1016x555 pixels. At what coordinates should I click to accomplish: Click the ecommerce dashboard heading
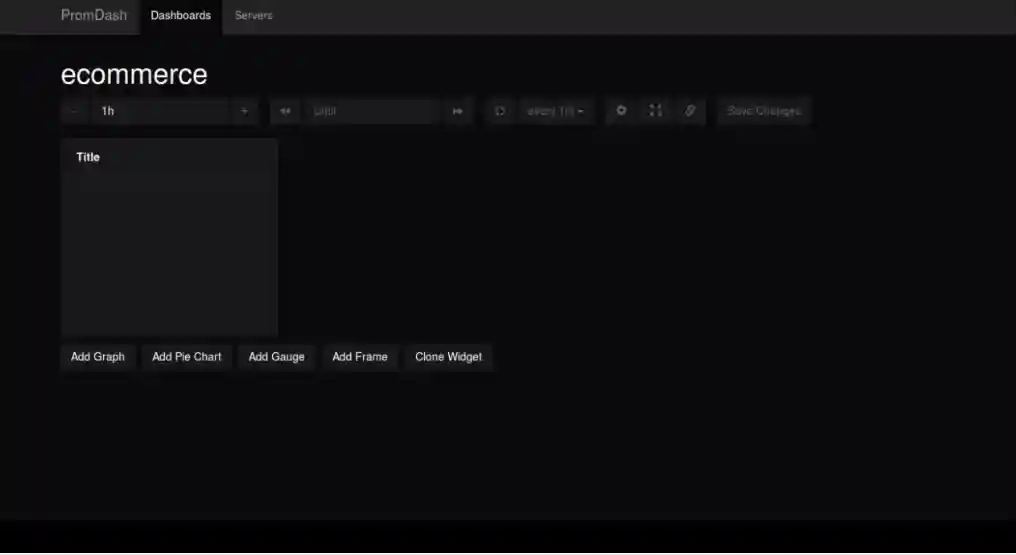[x=134, y=74]
